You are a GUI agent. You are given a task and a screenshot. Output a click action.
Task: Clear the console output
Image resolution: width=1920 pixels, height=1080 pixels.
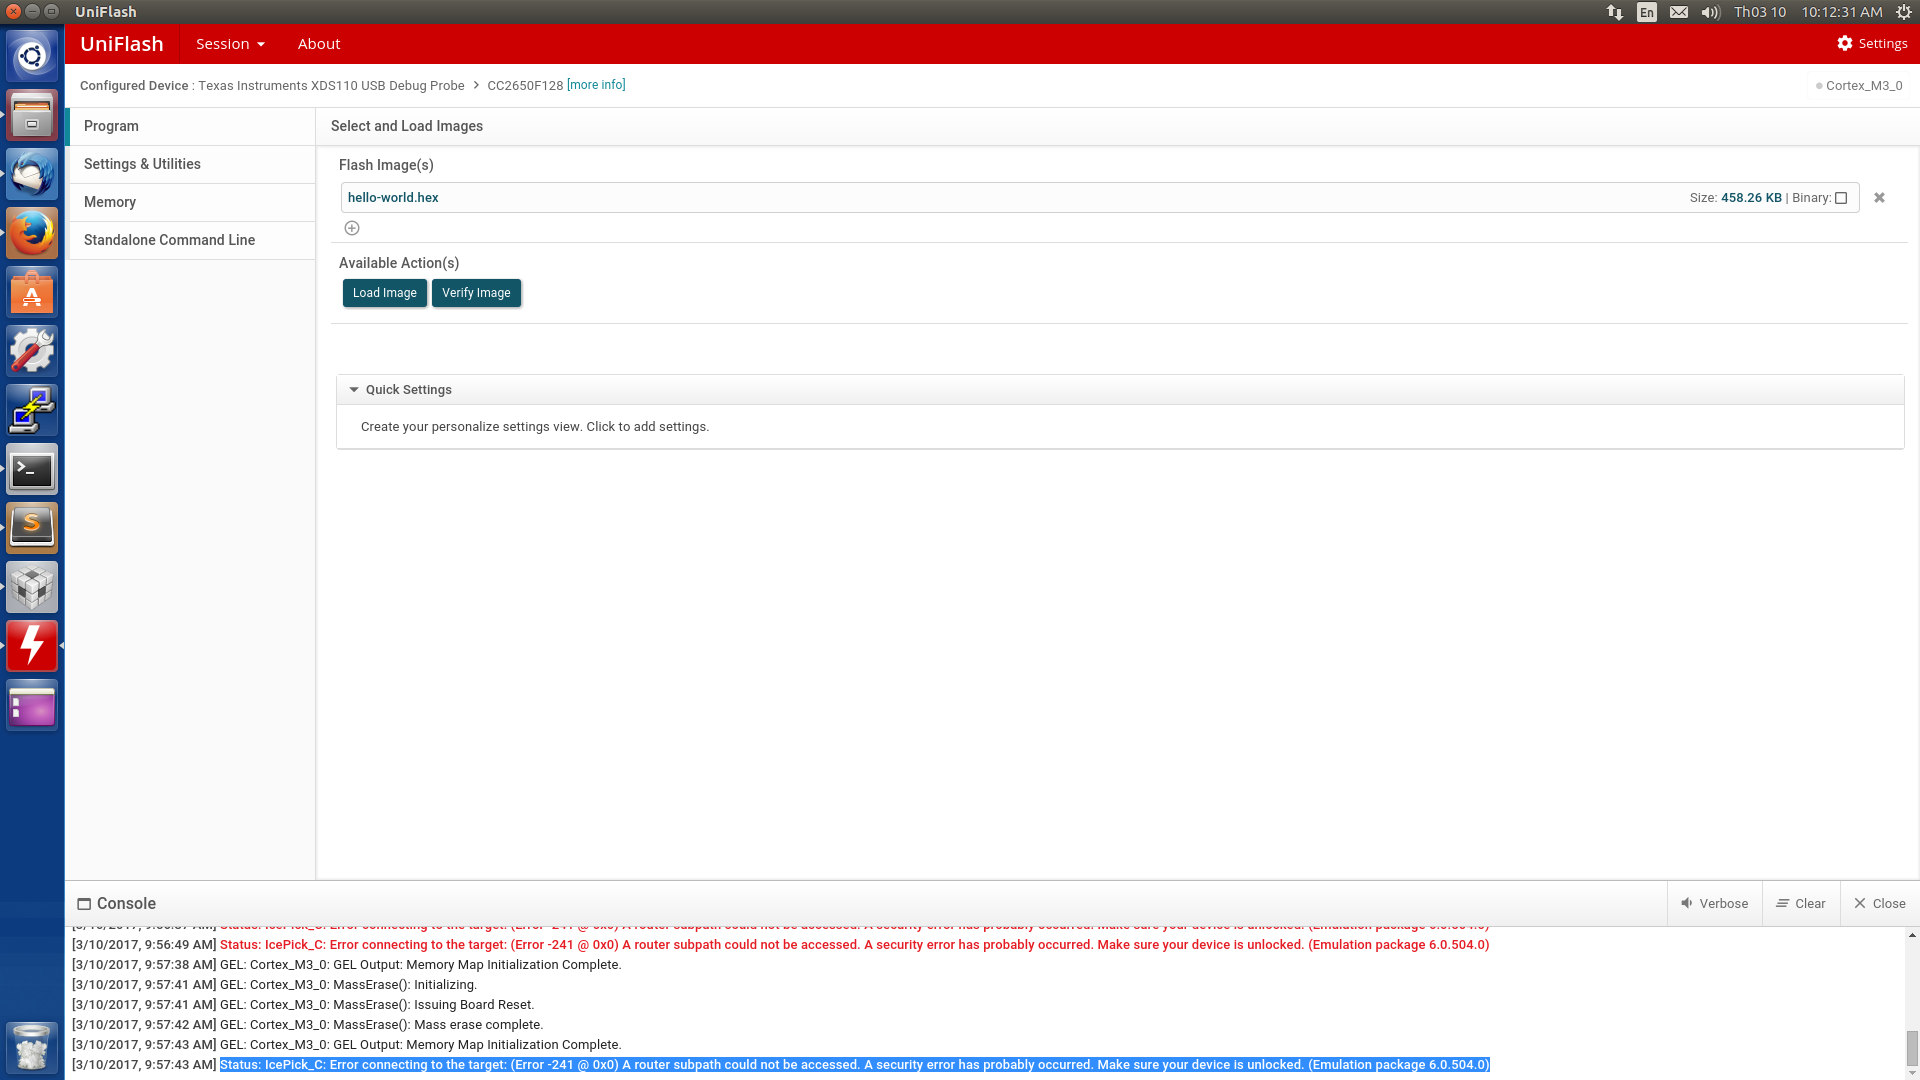1800,903
